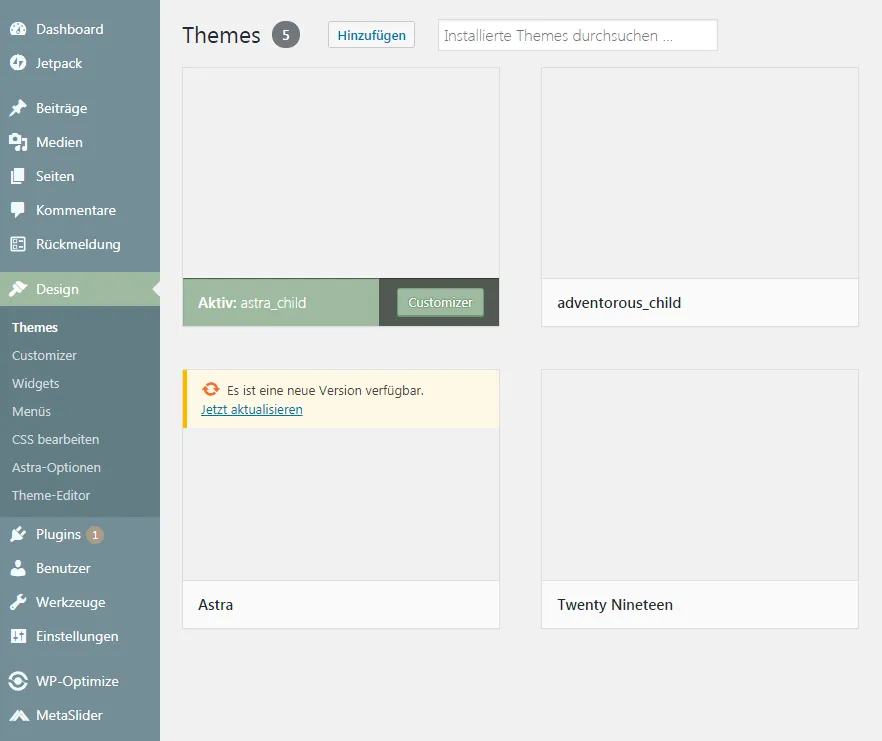Open the MetaSlider menu

pos(80,715)
